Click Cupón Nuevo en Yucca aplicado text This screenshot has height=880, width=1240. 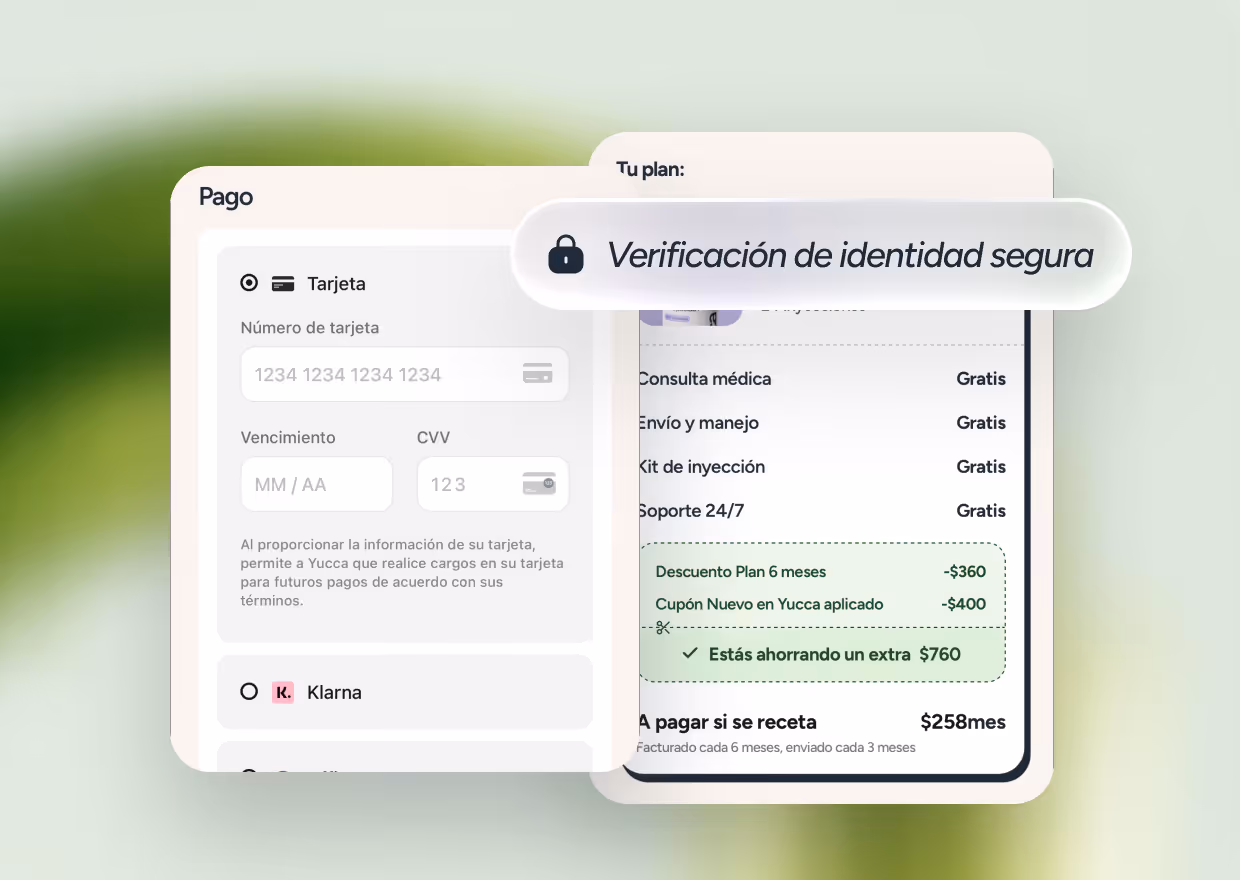770,604
